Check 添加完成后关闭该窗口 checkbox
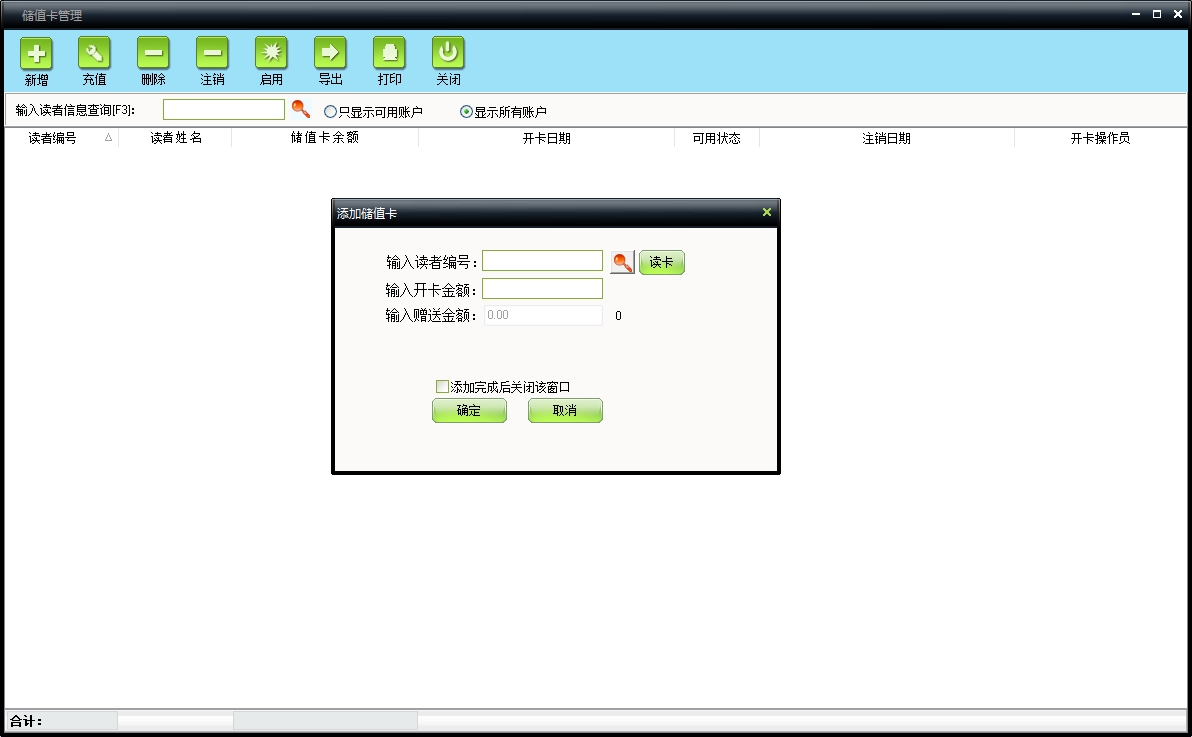The width and height of the screenshot is (1192, 737). pos(442,387)
